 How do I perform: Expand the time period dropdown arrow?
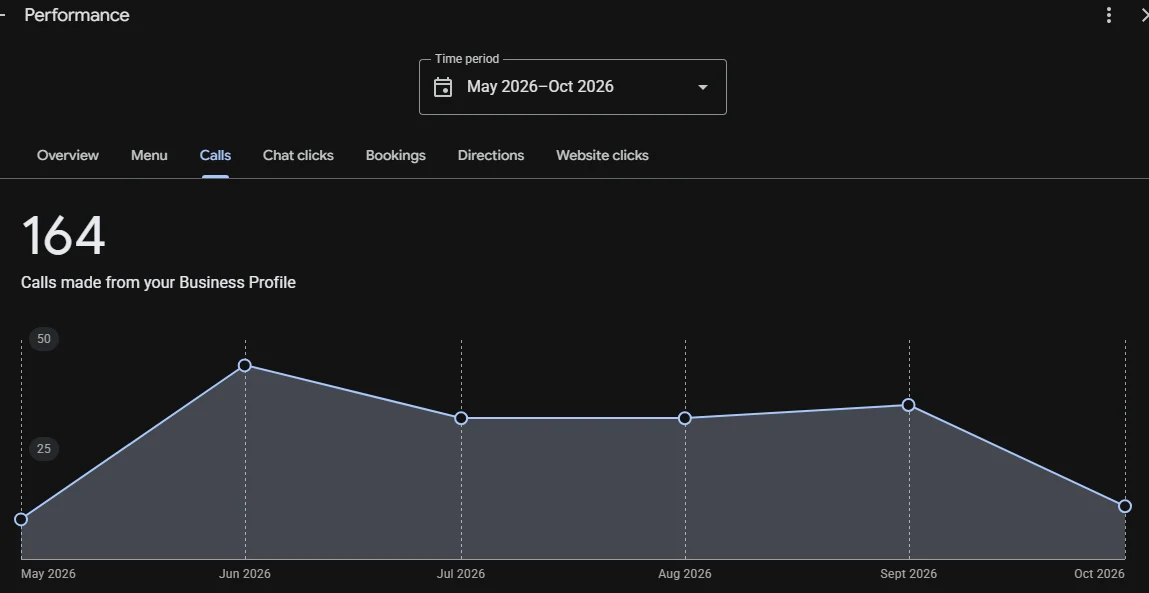pyautogui.click(x=703, y=87)
